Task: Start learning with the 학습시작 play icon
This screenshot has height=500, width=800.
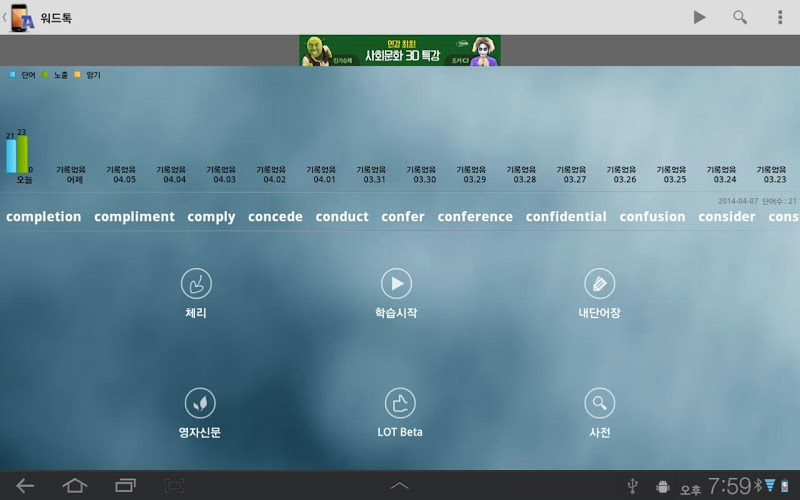Action: tap(396, 284)
